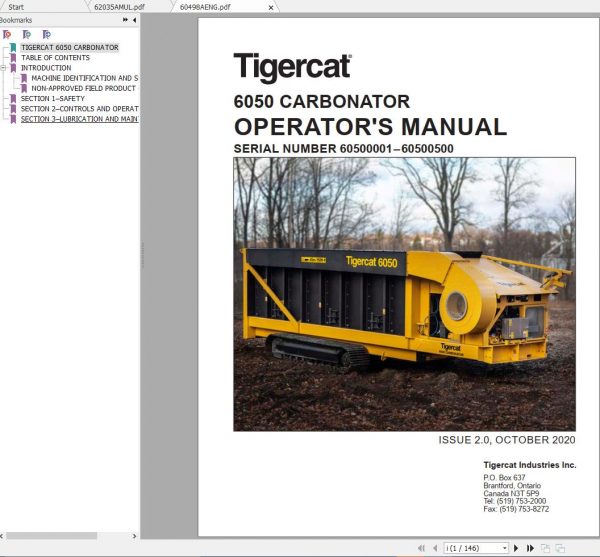Select the INTRODUCTION bookmark
The image size is (600, 557).
pos(46,68)
